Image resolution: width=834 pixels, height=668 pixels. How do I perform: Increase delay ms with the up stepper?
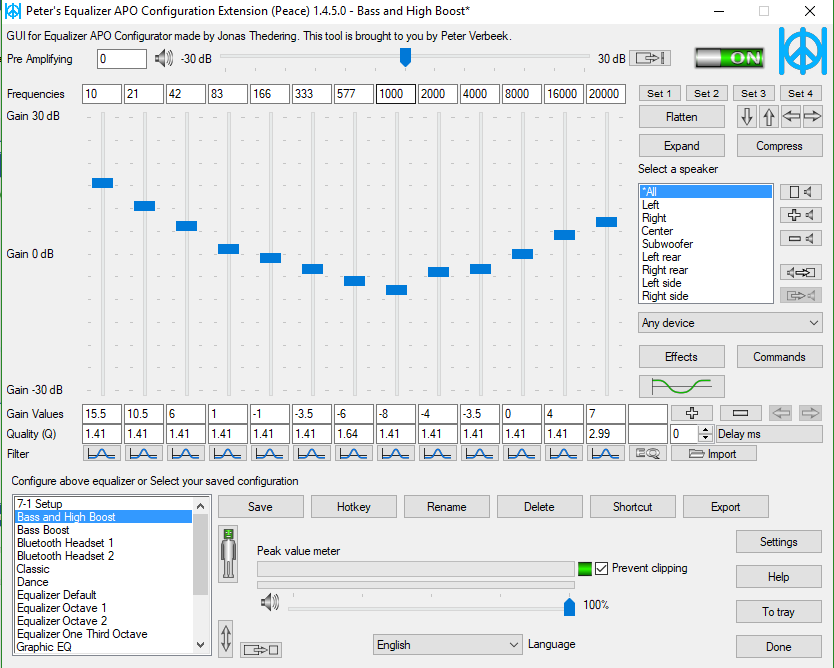click(705, 430)
